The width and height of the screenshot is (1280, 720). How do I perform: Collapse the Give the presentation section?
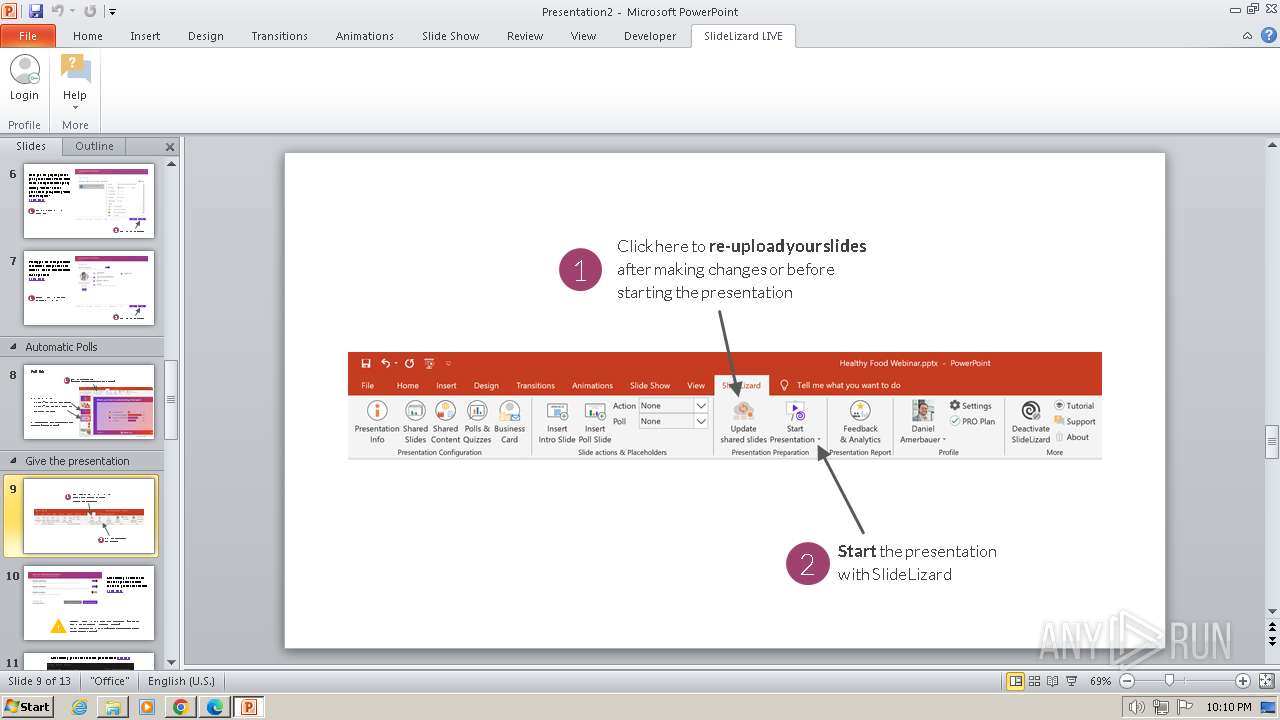coord(14,461)
